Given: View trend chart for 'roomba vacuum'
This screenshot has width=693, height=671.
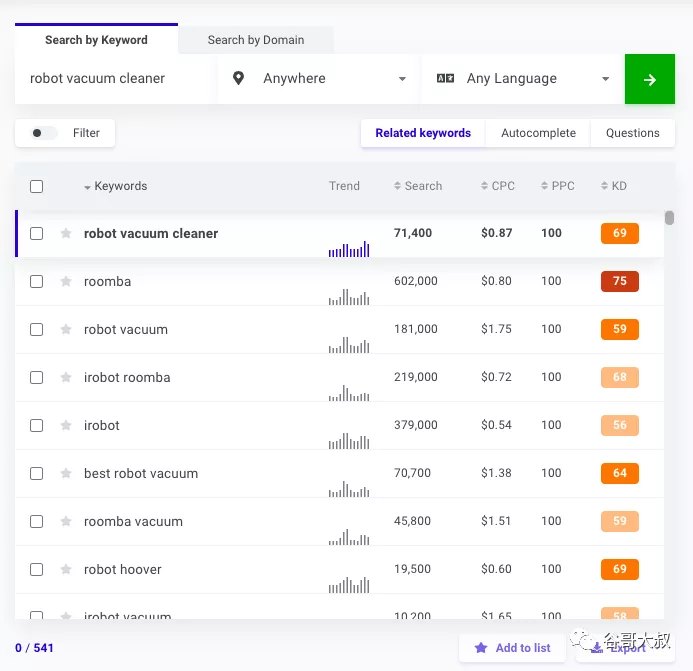Looking at the screenshot, I should tap(349, 537).
